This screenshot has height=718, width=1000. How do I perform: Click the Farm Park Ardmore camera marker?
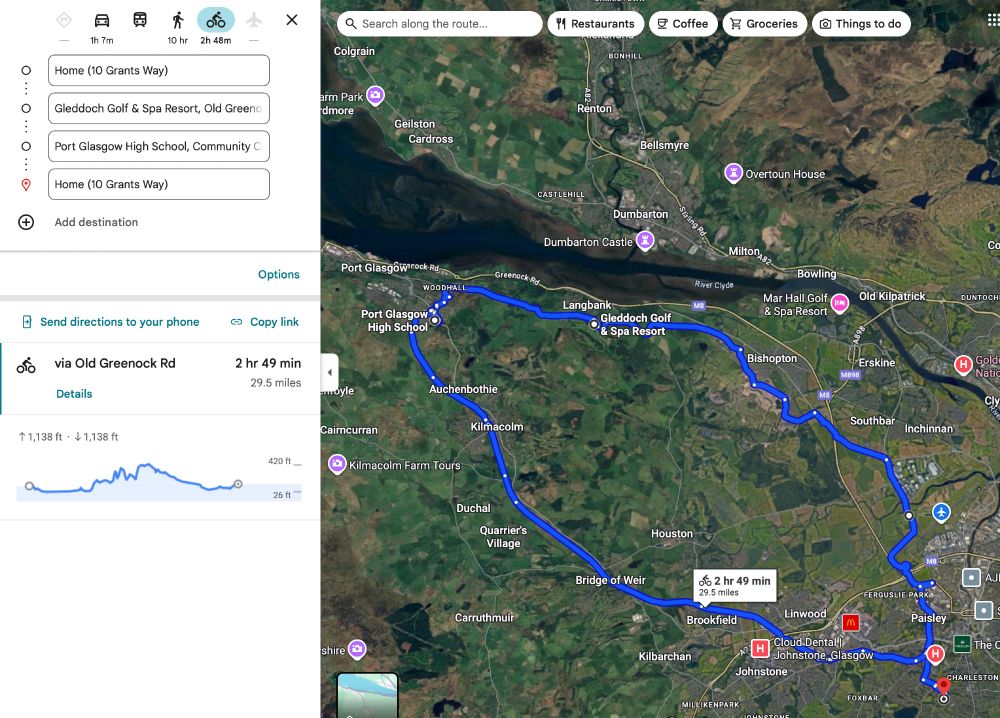376,95
